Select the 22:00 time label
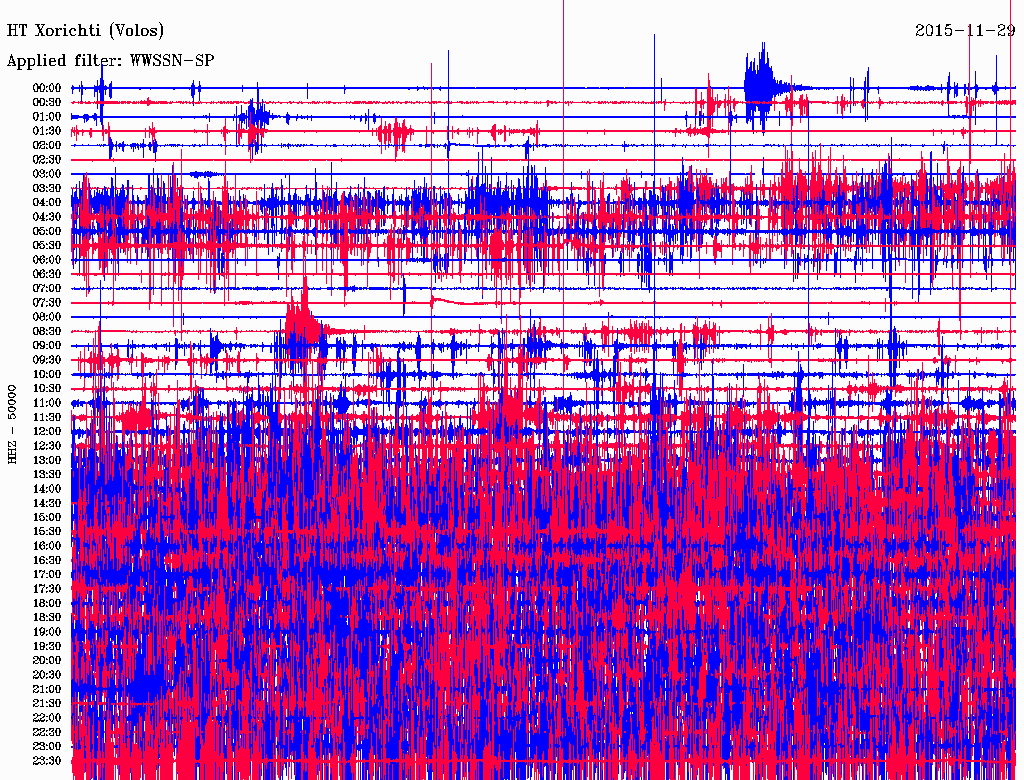This screenshot has height=780, width=1024. pos(47,718)
